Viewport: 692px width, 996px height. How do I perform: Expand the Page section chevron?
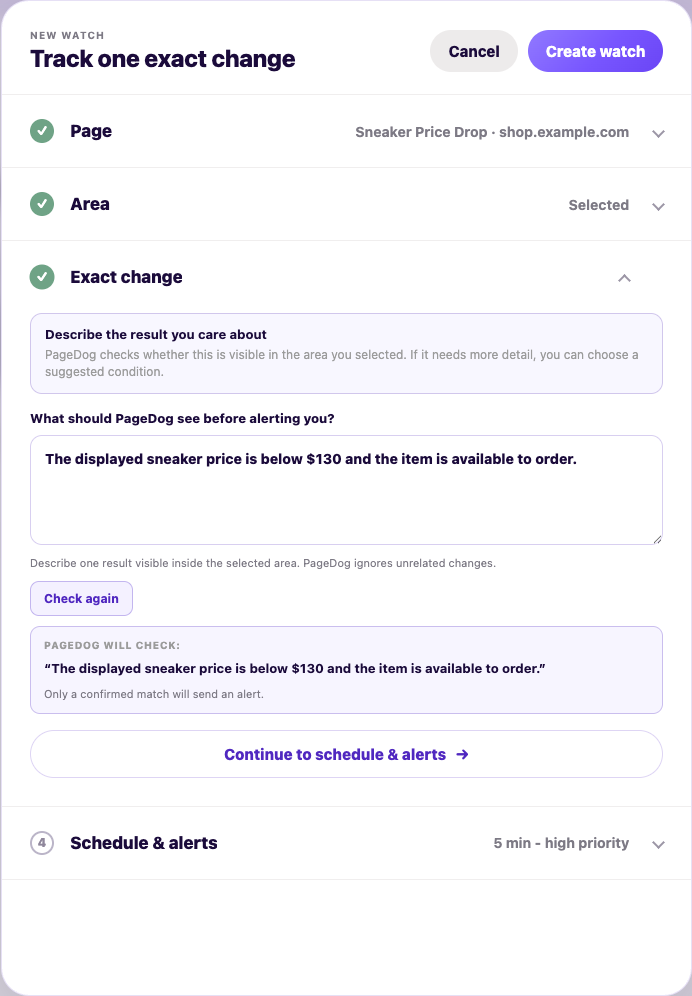click(x=658, y=133)
